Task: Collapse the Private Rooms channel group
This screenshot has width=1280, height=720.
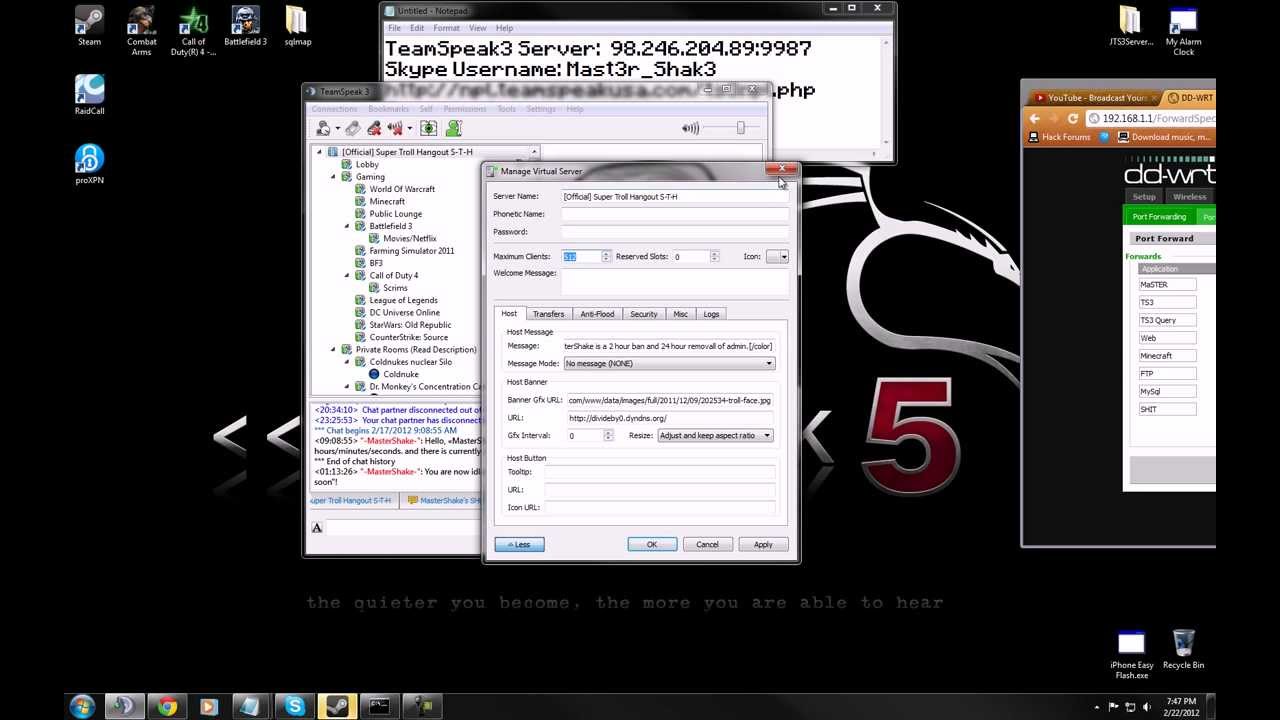Action: [334, 349]
